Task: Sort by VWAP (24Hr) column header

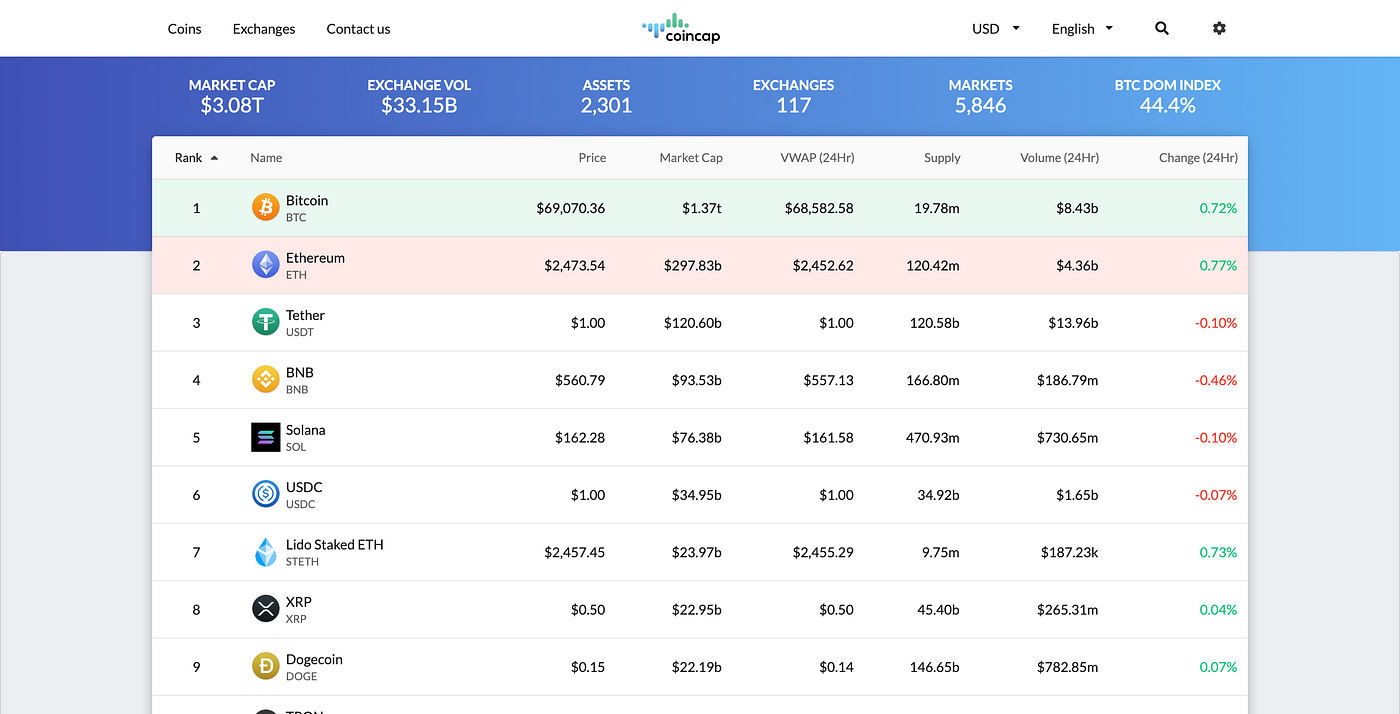Action: pyautogui.click(x=817, y=158)
